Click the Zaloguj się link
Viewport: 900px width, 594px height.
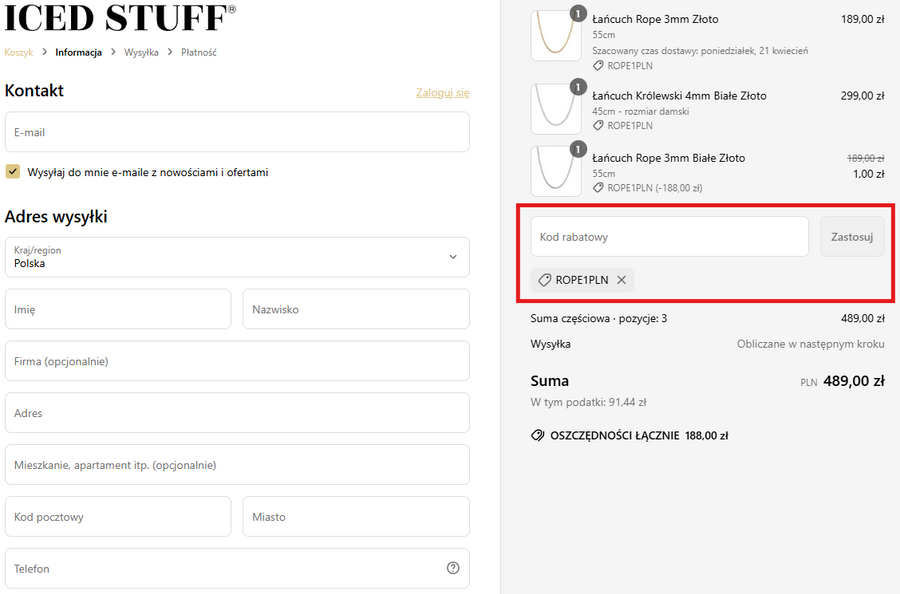[442, 93]
